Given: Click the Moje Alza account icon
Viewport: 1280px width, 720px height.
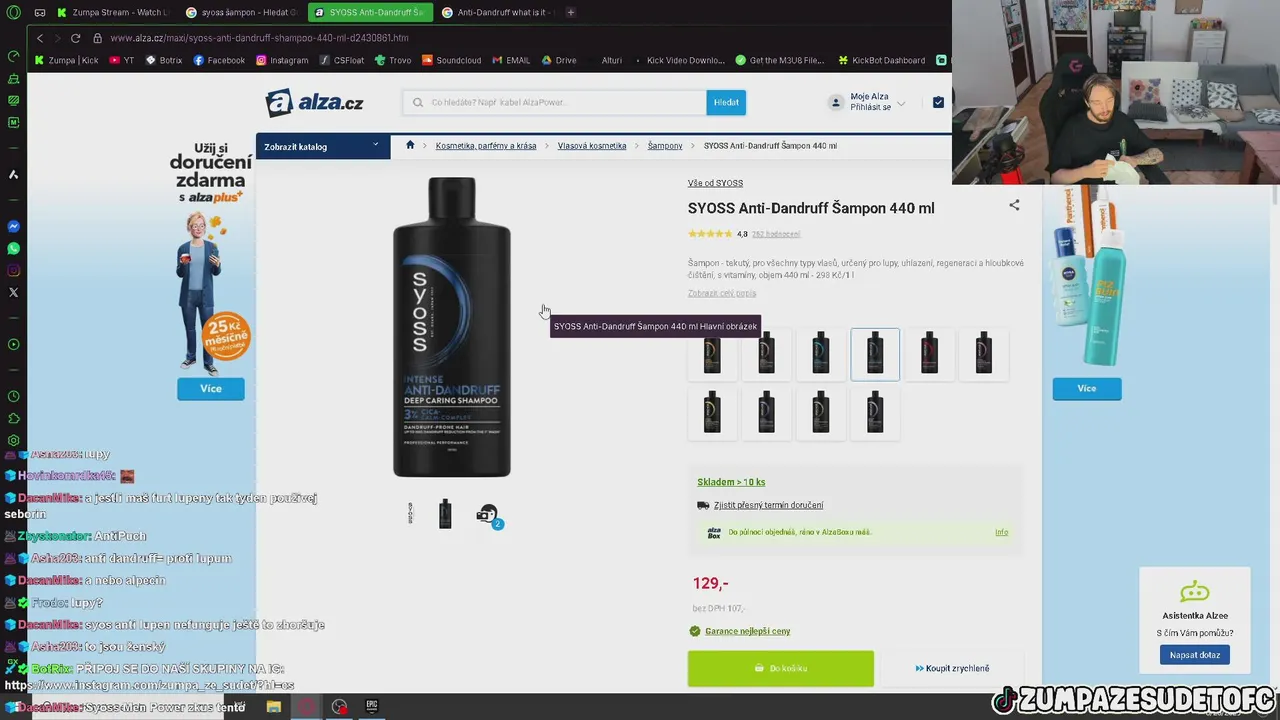Looking at the screenshot, I should [x=836, y=102].
